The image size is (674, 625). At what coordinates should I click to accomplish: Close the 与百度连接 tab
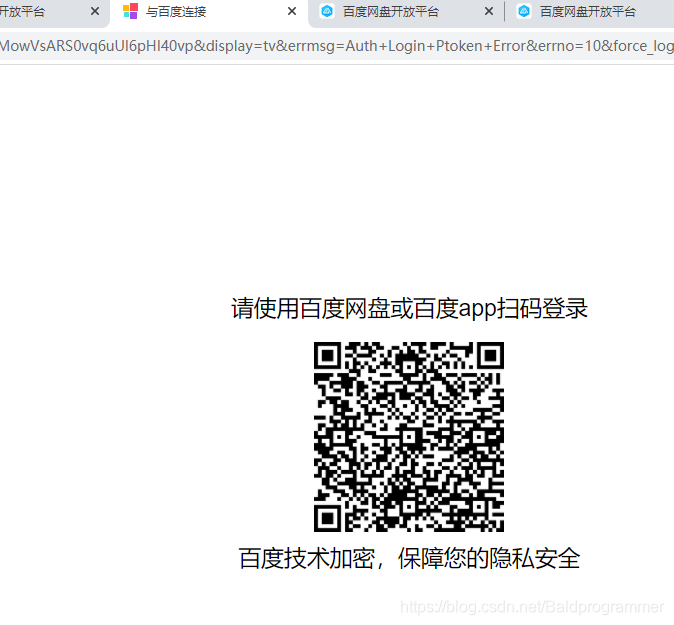coord(292,12)
